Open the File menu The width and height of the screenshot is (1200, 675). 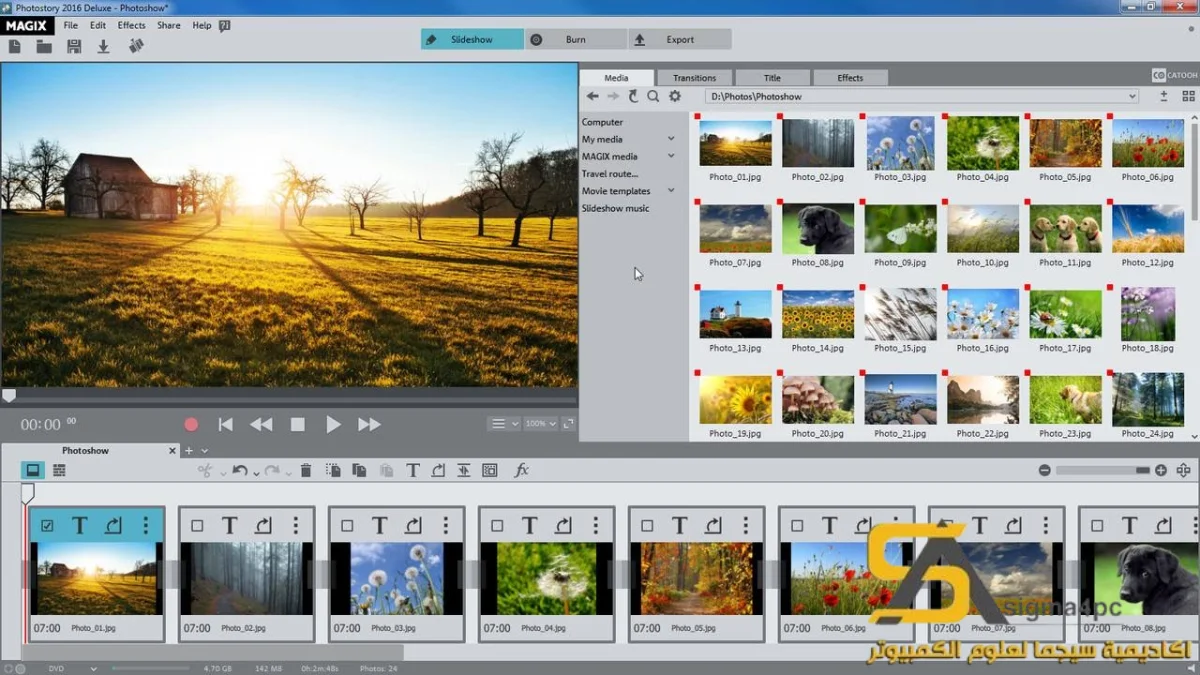point(71,25)
